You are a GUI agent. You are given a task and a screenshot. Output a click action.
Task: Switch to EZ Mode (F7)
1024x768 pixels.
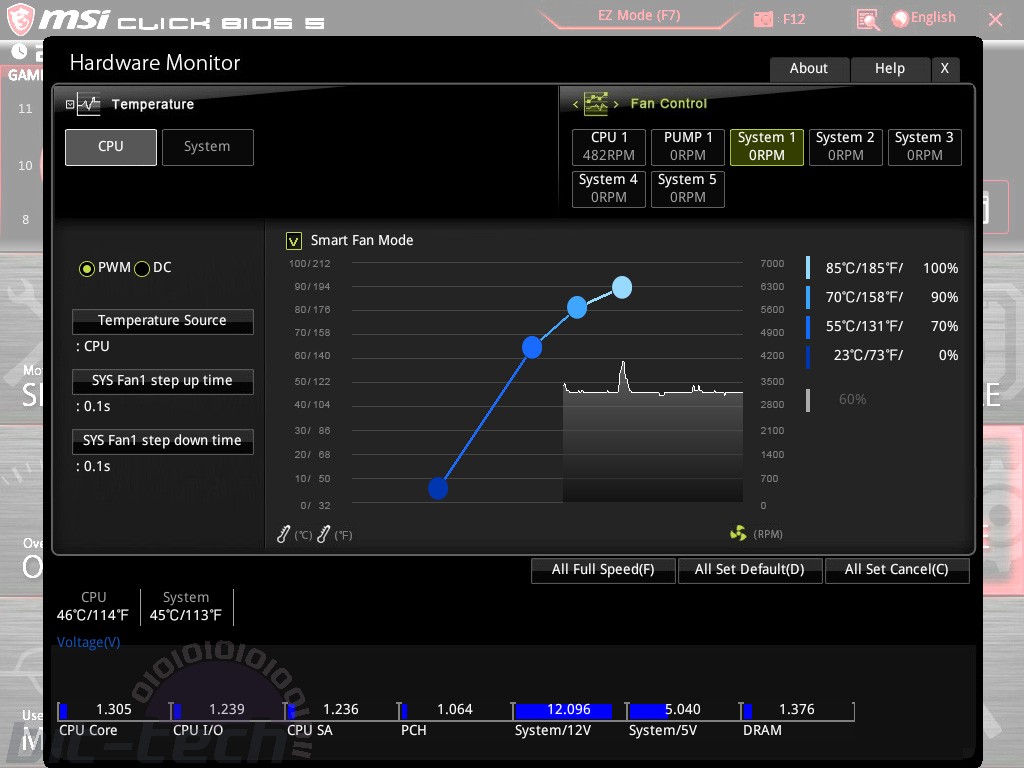(x=639, y=16)
